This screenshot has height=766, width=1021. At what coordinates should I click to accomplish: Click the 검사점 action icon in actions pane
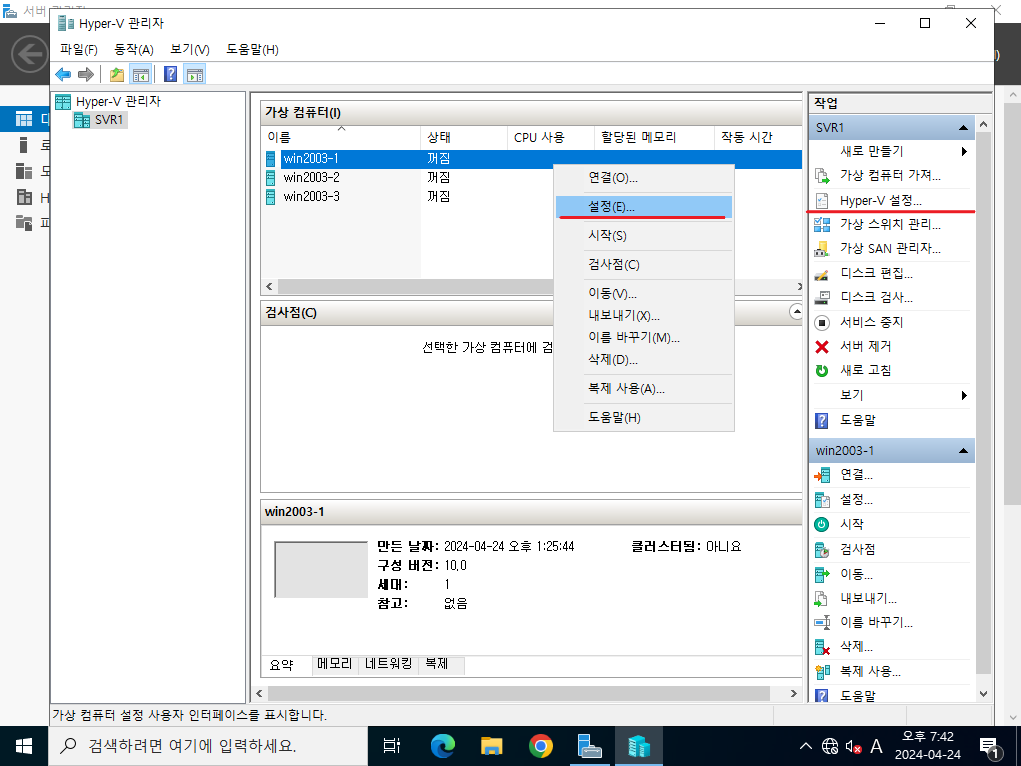point(822,549)
